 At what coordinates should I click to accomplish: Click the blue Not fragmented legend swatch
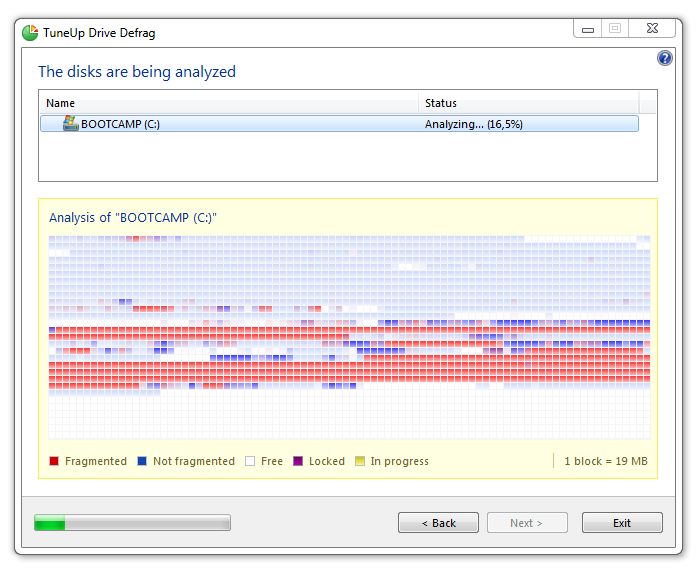tap(142, 461)
